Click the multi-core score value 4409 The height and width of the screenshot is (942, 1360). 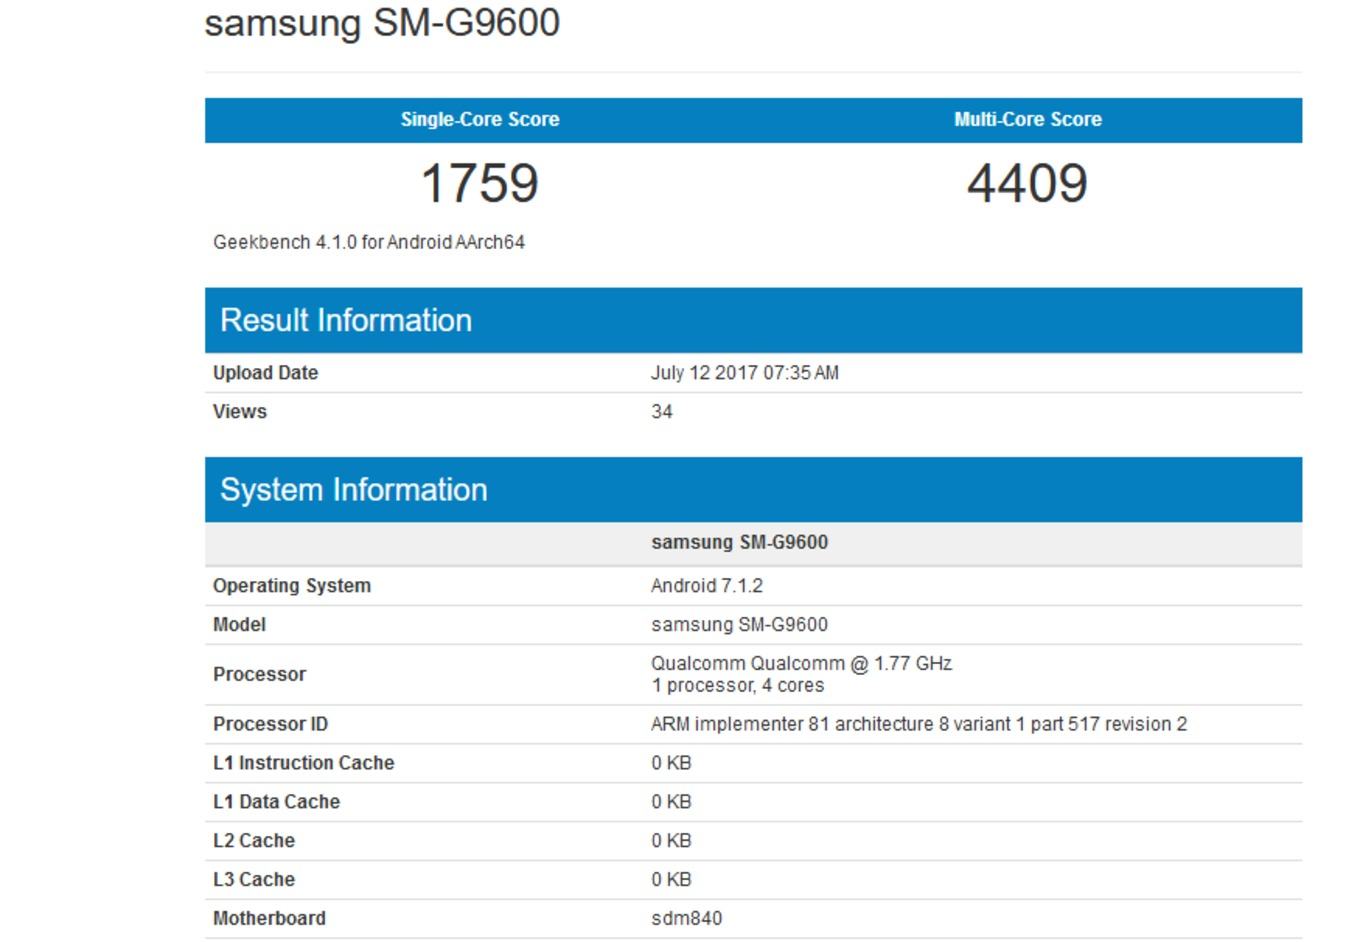point(1028,183)
